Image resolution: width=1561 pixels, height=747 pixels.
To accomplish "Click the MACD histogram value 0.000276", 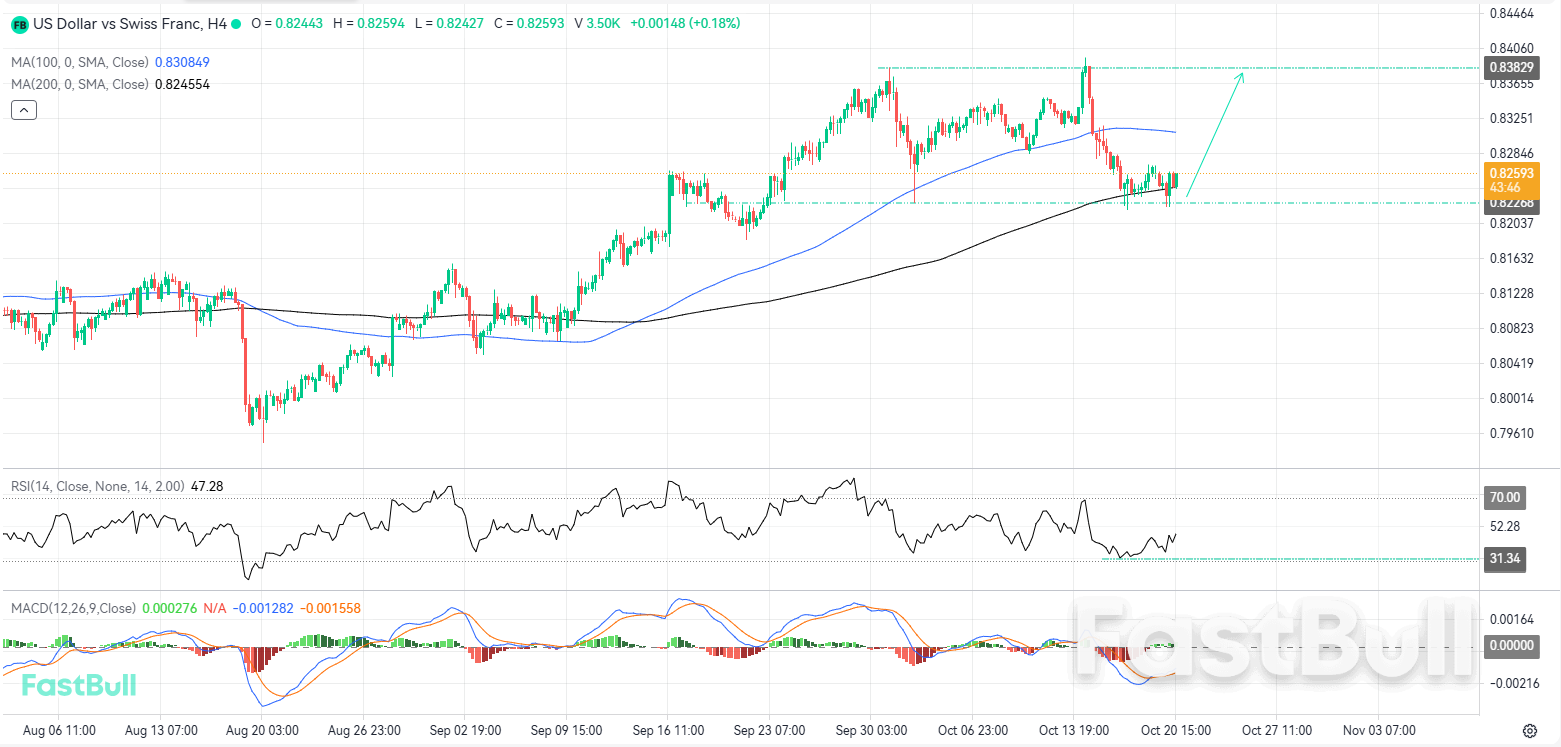I will point(170,608).
